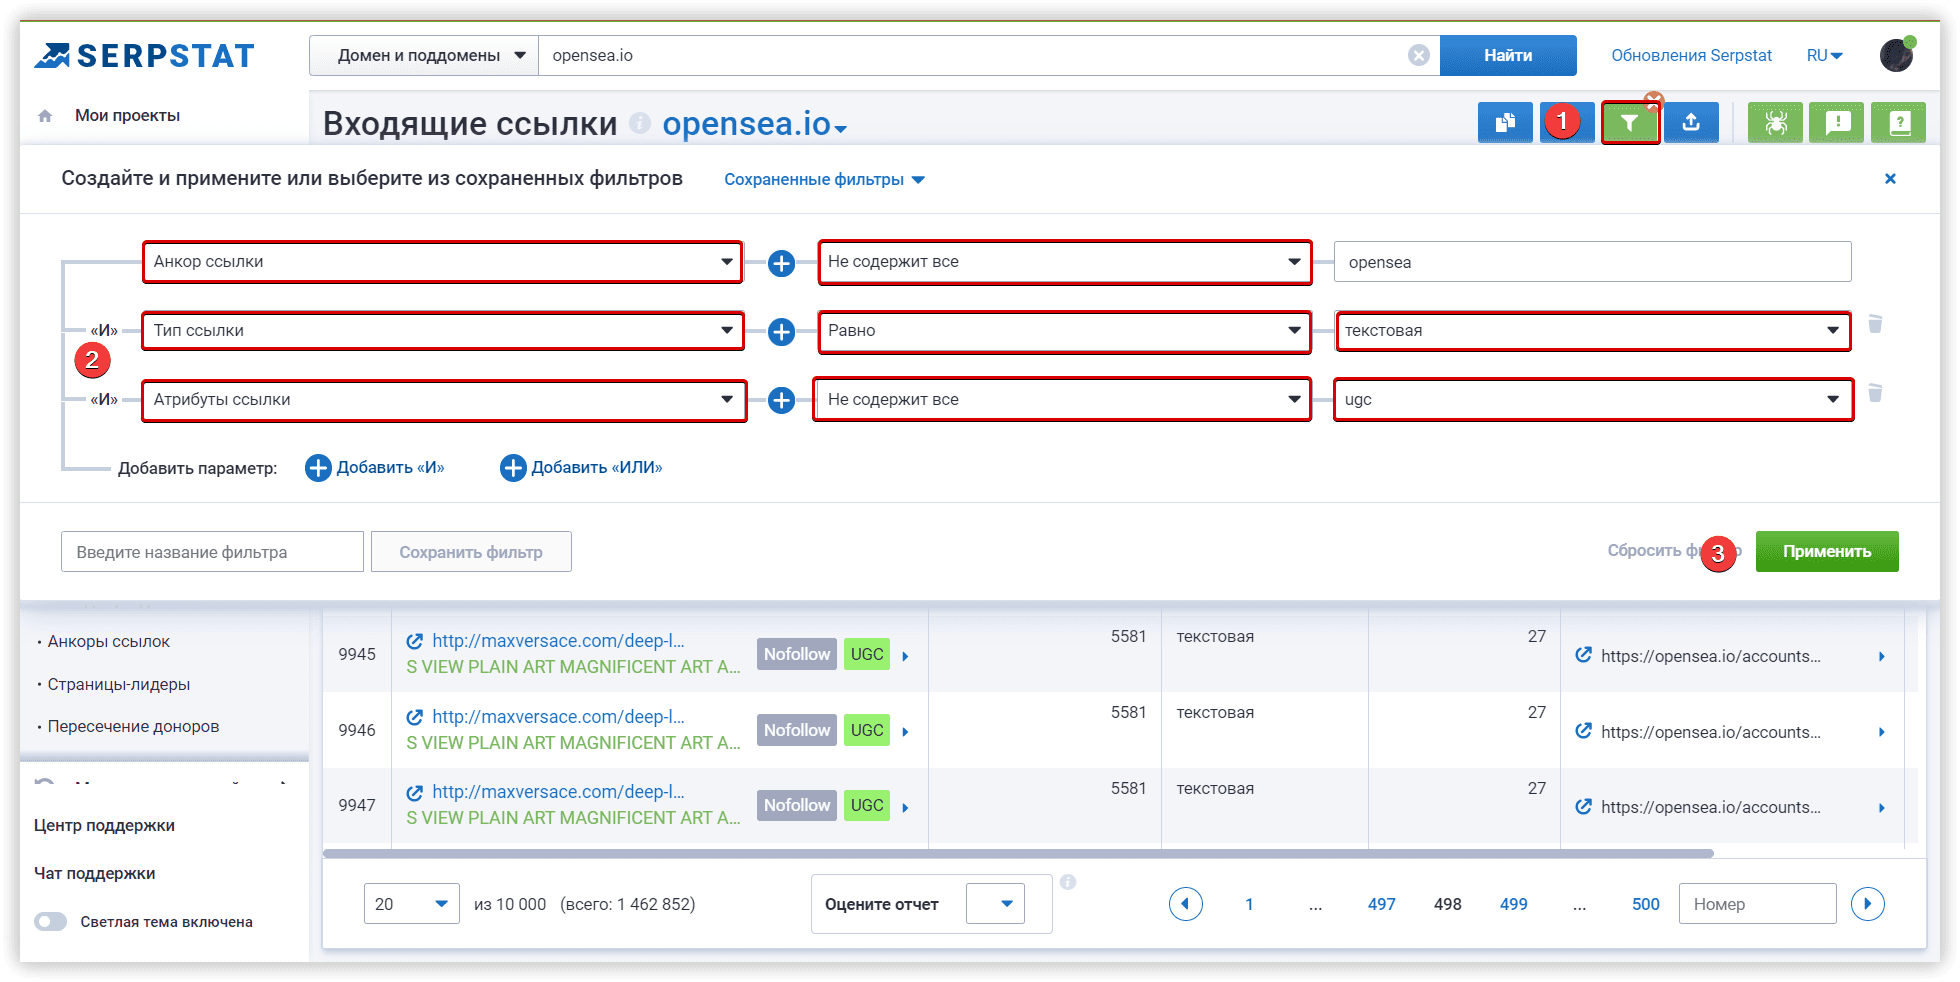Toggle the Светлая тема switch
1960x982 pixels.
[51, 922]
